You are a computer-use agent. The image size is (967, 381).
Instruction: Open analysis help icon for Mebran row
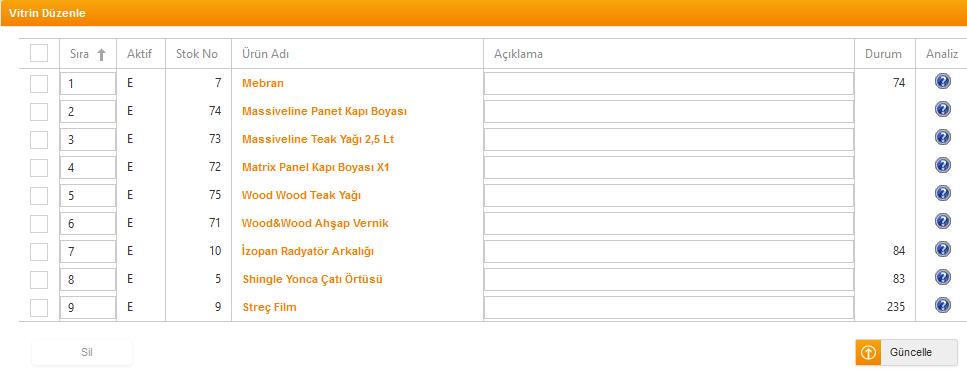tap(942, 81)
